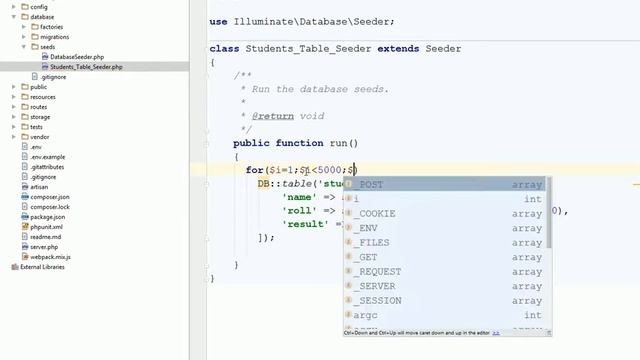
Task: Click the tests folder icon
Action: click(x=25, y=127)
